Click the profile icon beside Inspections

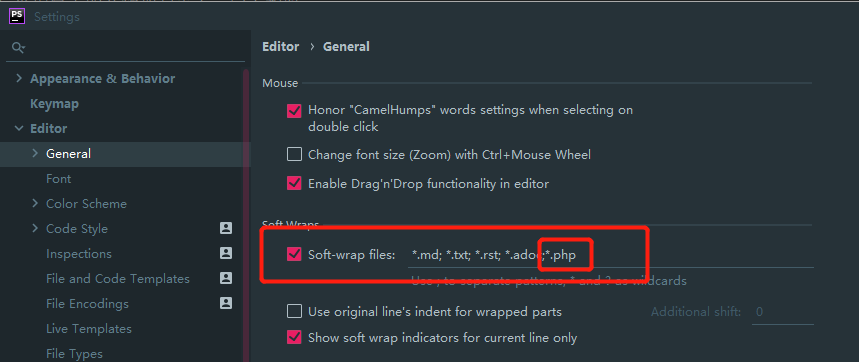[x=226, y=254]
